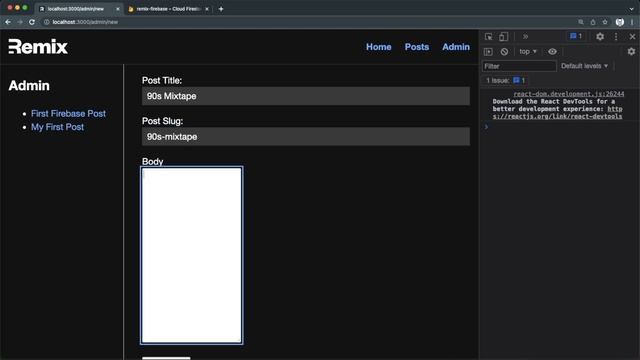The height and width of the screenshot is (360, 640).
Task: Bookmark this page with star icon
Action: click(605, 22)
